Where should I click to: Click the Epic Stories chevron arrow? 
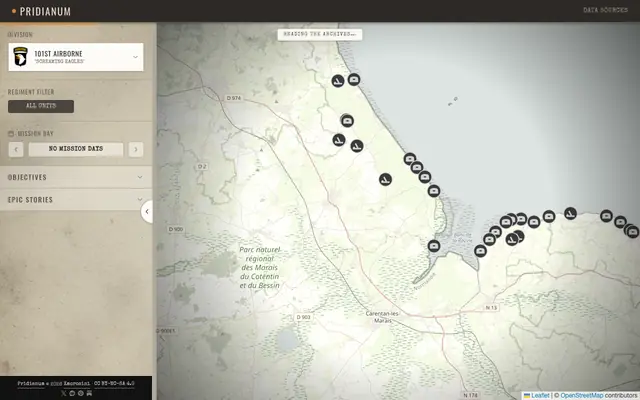click(x=140, y=200)
